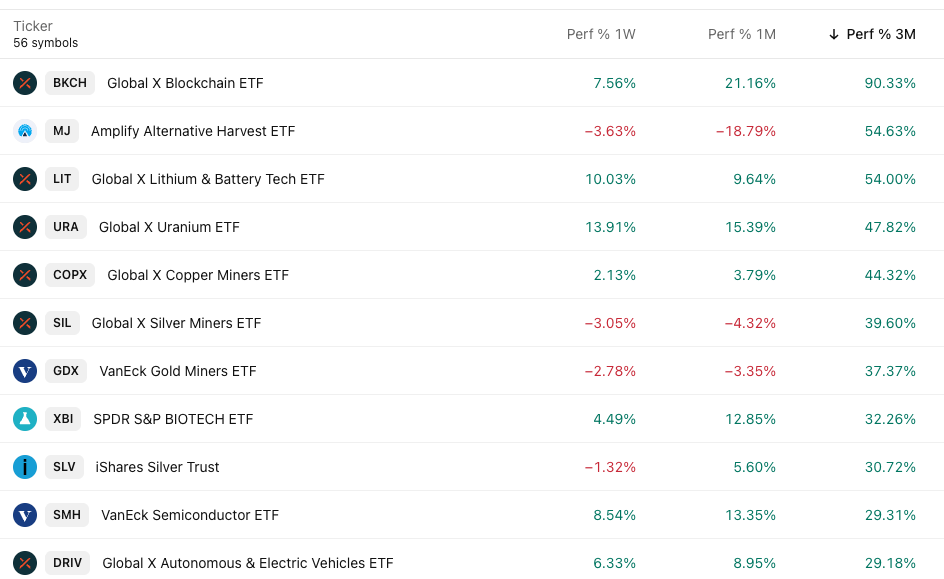Screen dimensions: 944x579
Task: Click the VanEck logo beside GDX
Action: click(x=25, y=371)
